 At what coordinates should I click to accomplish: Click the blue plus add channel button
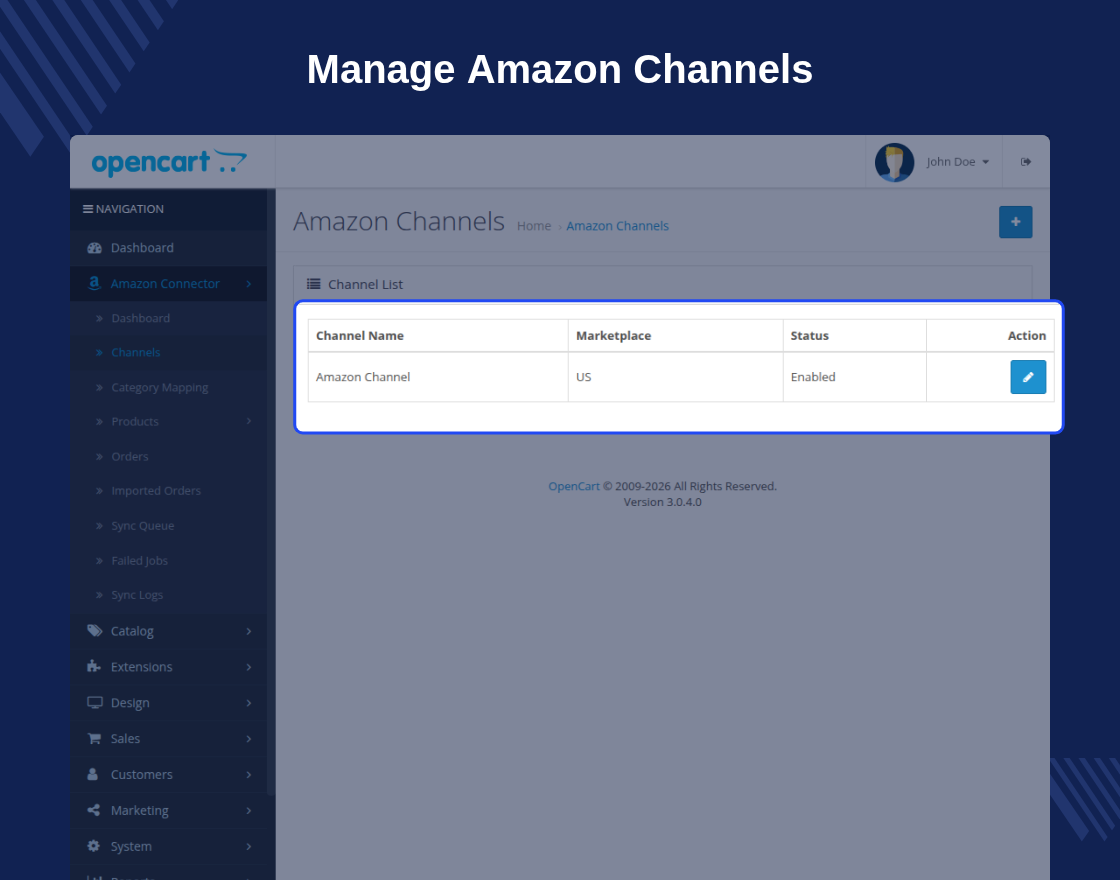coord(1015,222)
